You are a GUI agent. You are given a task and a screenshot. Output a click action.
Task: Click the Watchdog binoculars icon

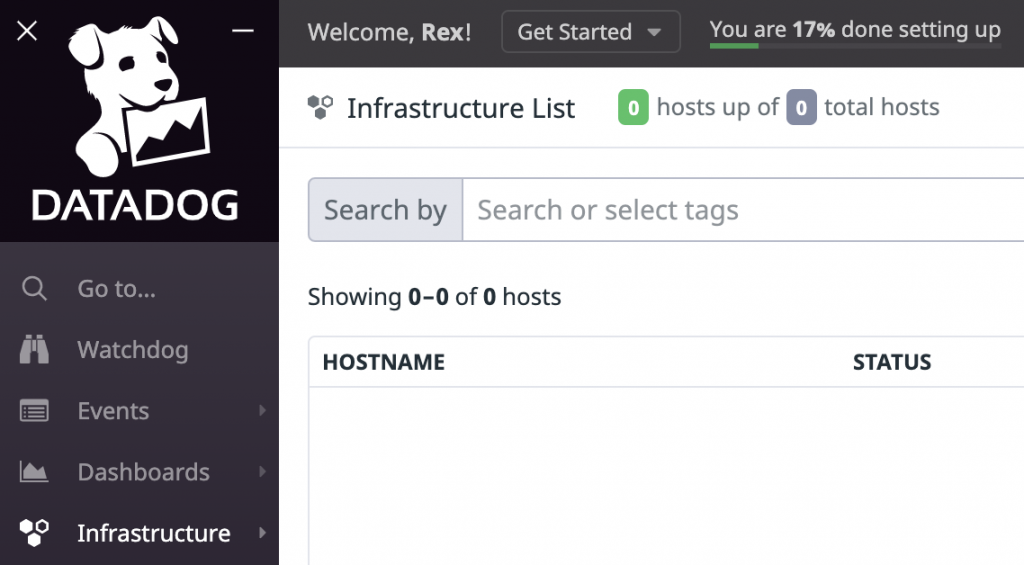click(34, 349)
